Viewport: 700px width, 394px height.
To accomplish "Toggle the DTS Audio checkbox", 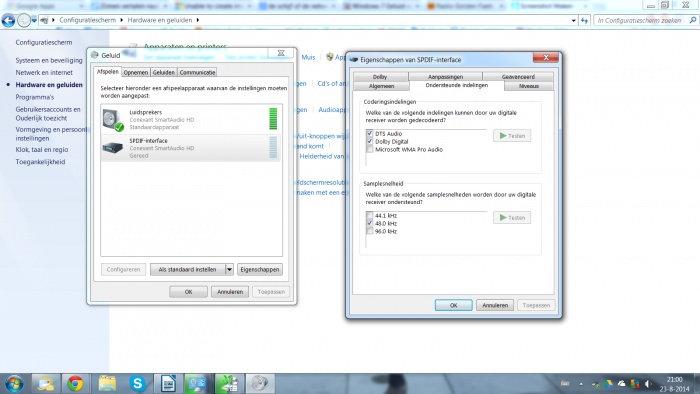I will [x=370, y=133].
